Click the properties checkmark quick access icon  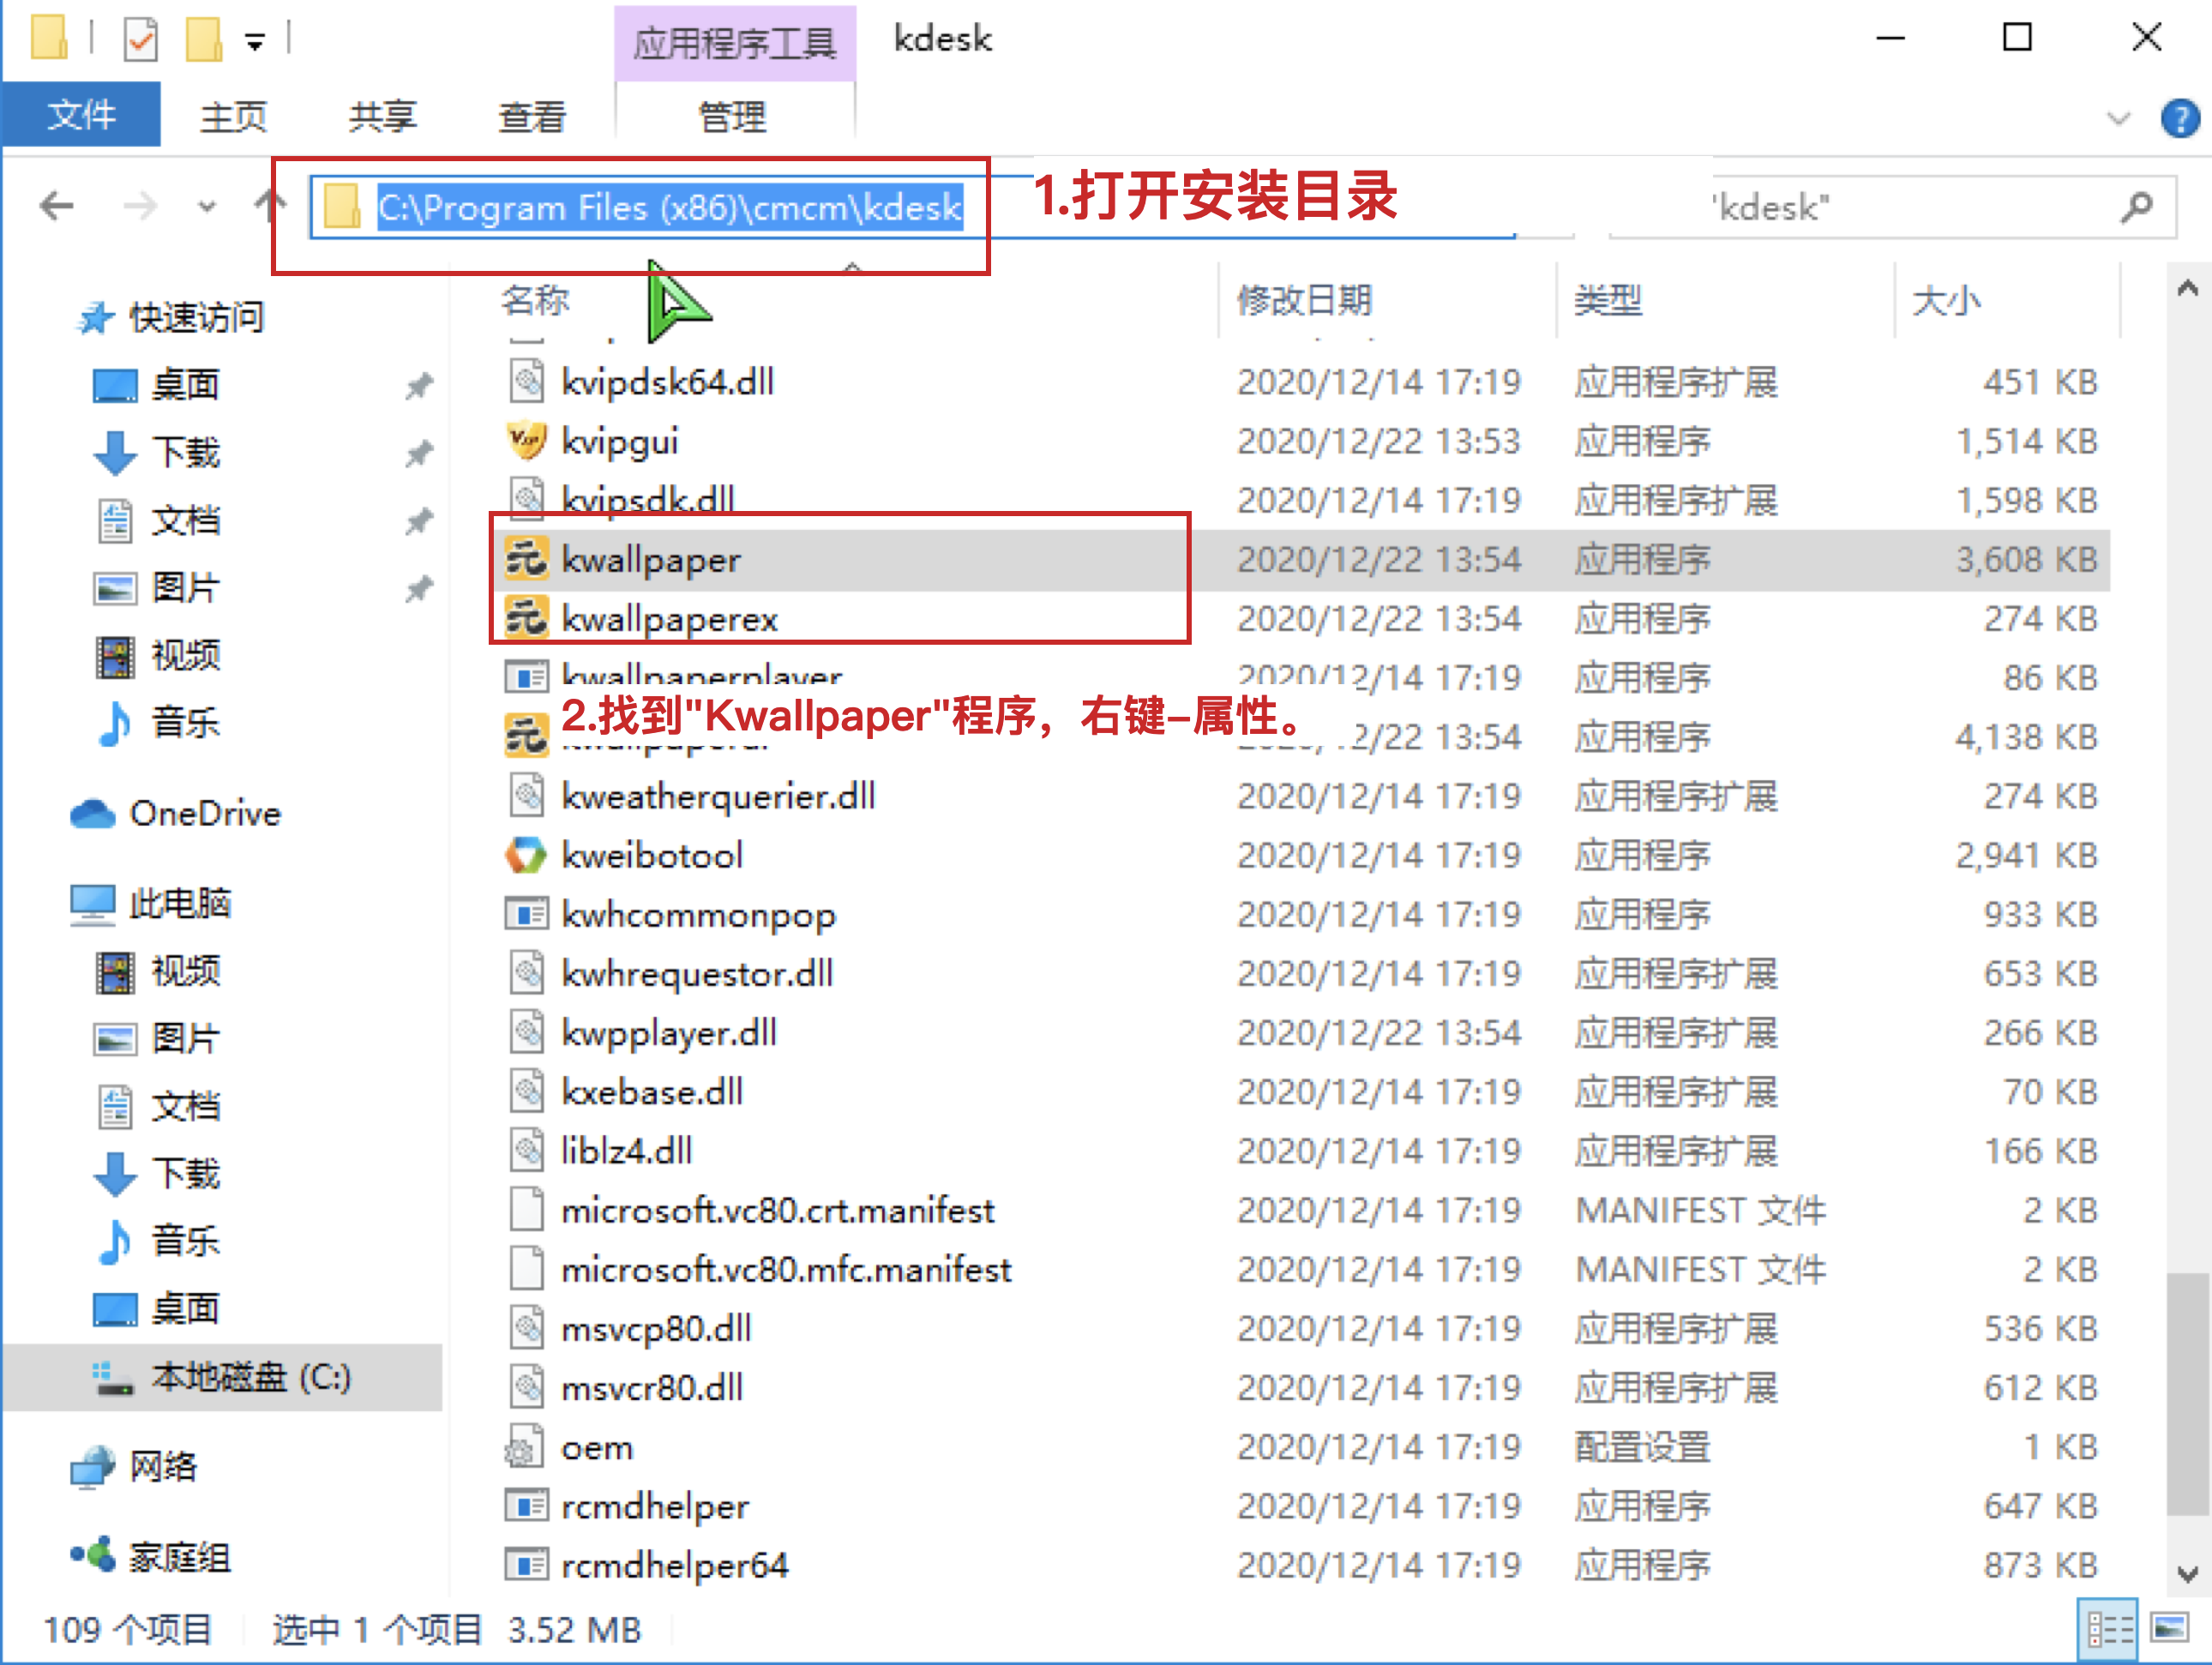[x=141, y=39]
